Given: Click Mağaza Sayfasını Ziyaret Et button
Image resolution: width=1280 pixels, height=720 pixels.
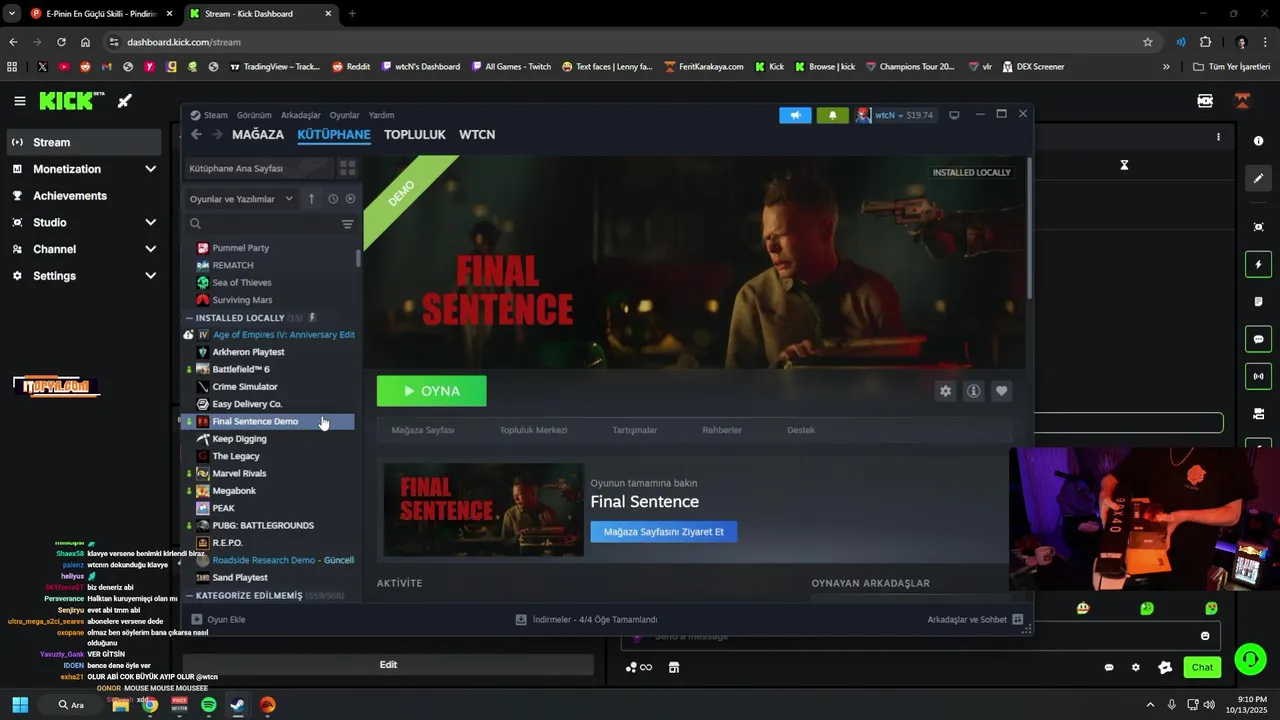Looking at the screenshot, I should tap(664, 532).
